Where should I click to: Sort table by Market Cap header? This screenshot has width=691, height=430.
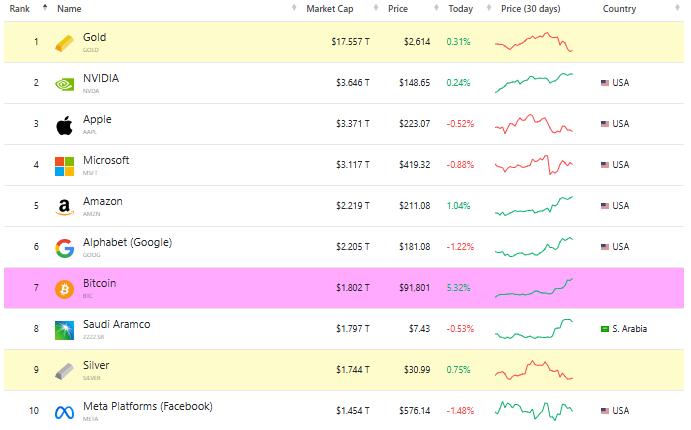tap(330, 9)
